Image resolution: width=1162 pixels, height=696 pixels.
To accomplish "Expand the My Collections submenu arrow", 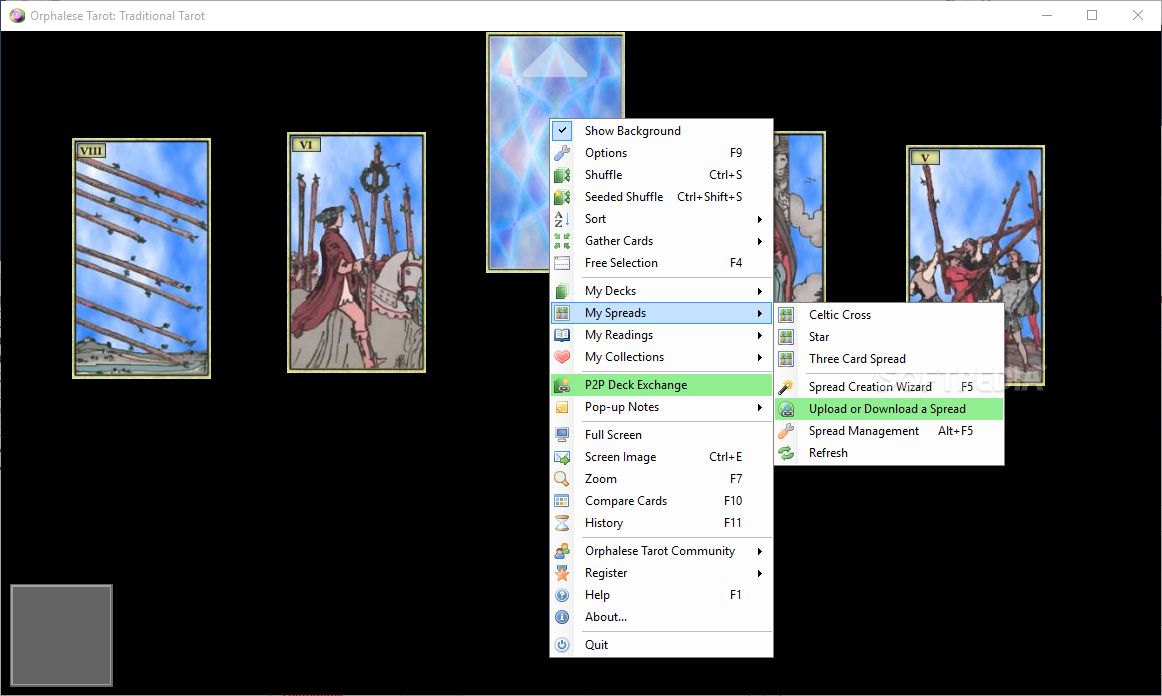I will click(x=760, y=357).
